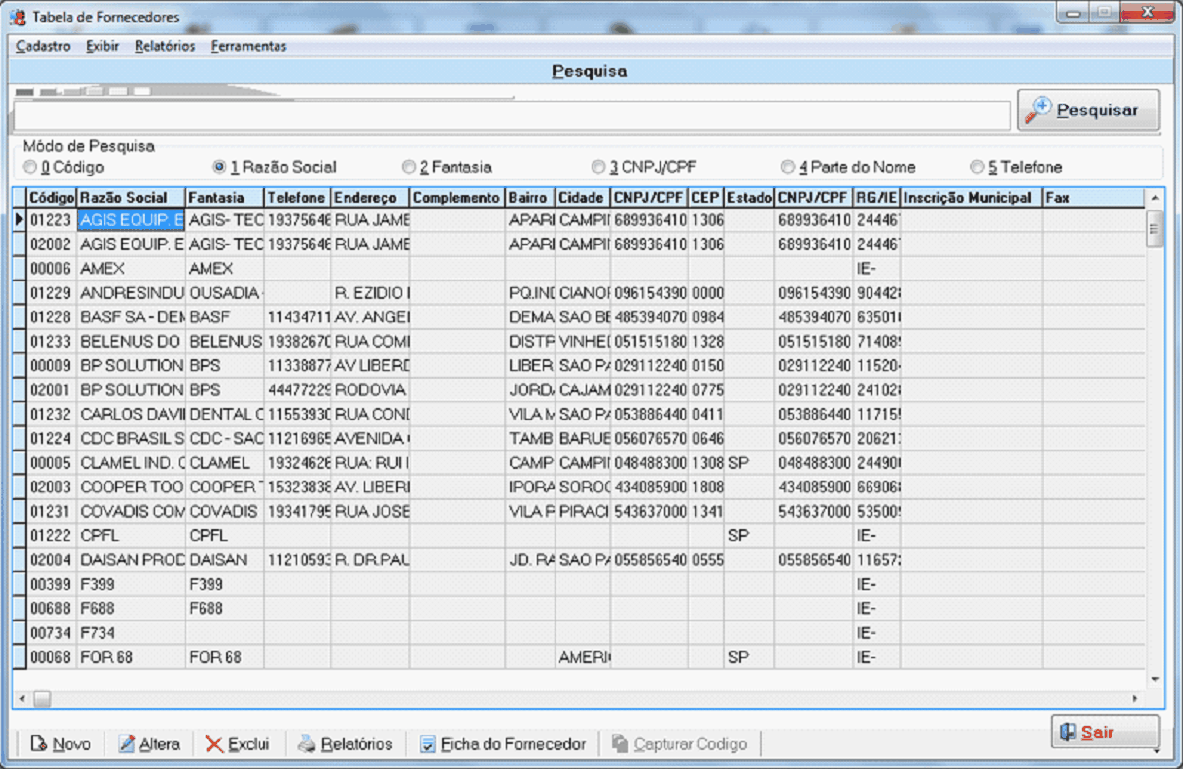Image resolution: width=1184 pixels, height=770 pixels.
Task: Click the Exclui red X icon
Action: point(215,744)
